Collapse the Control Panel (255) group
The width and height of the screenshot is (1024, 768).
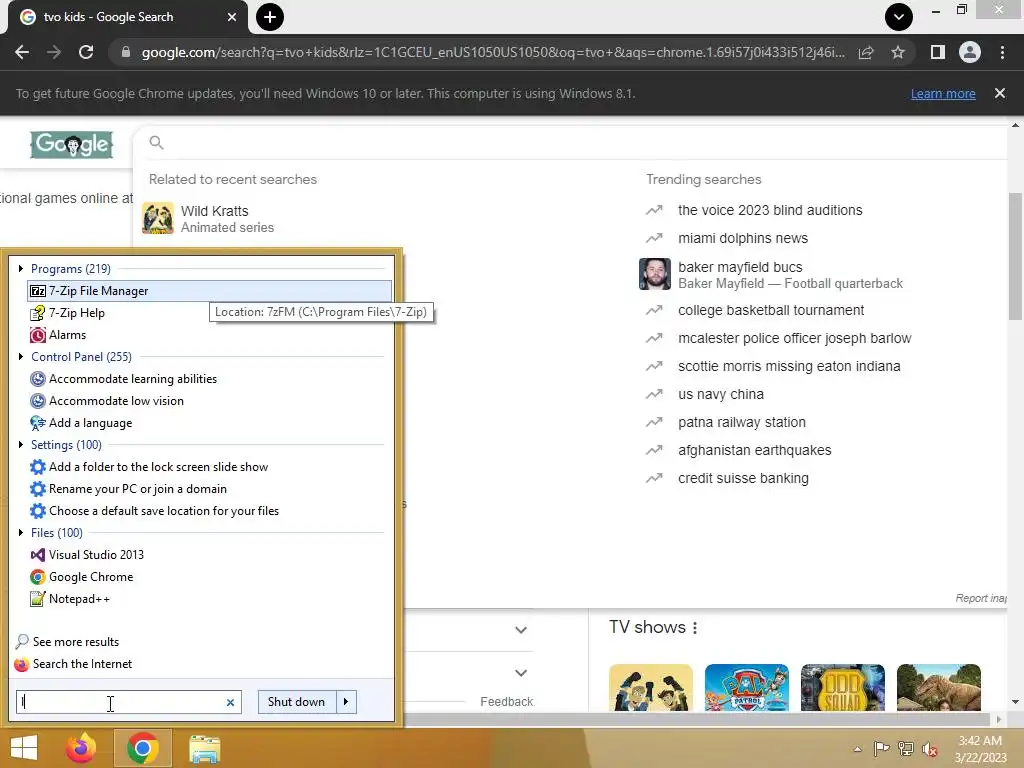(21, 357)
